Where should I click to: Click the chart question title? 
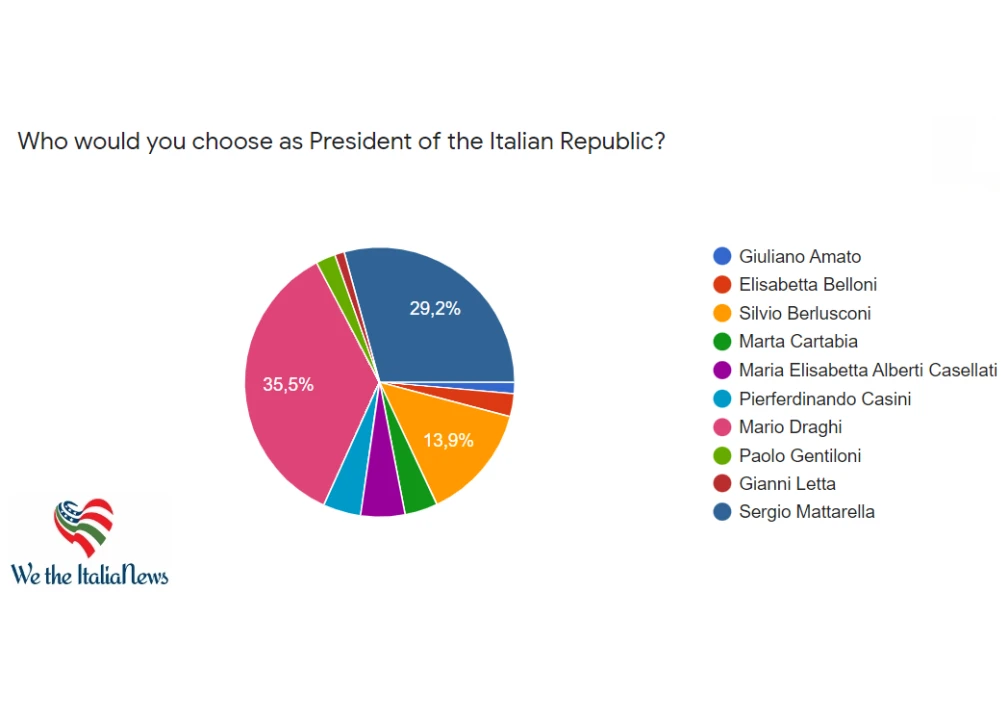coord(342,142)
